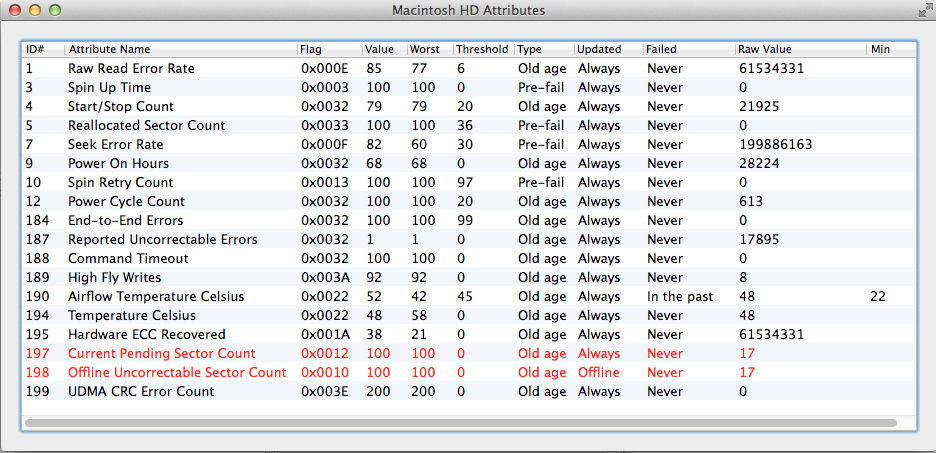Image resolution: width=936 pixels, height=453 pixels.
Task: Select the Command Timeout row
Action: (469, 259)
